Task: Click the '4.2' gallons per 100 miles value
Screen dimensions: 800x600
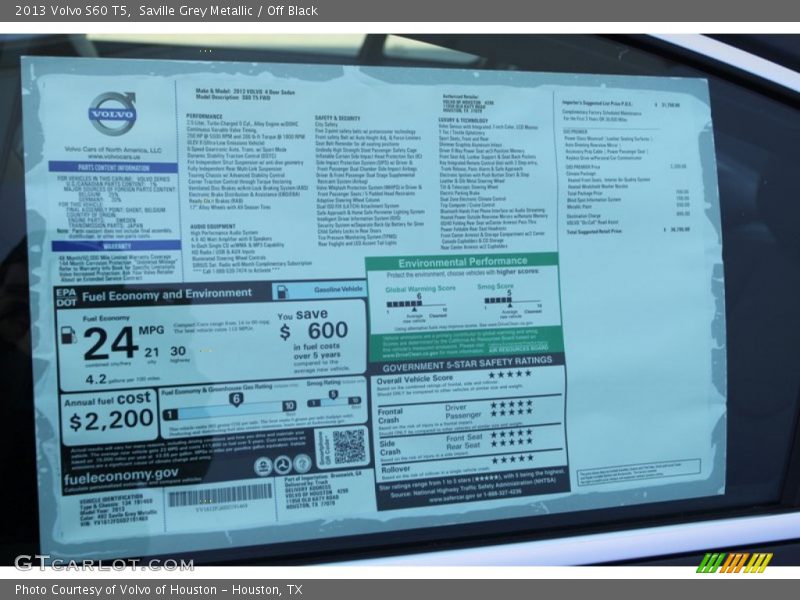Action: pyautogui.click(x=96, y=379)
